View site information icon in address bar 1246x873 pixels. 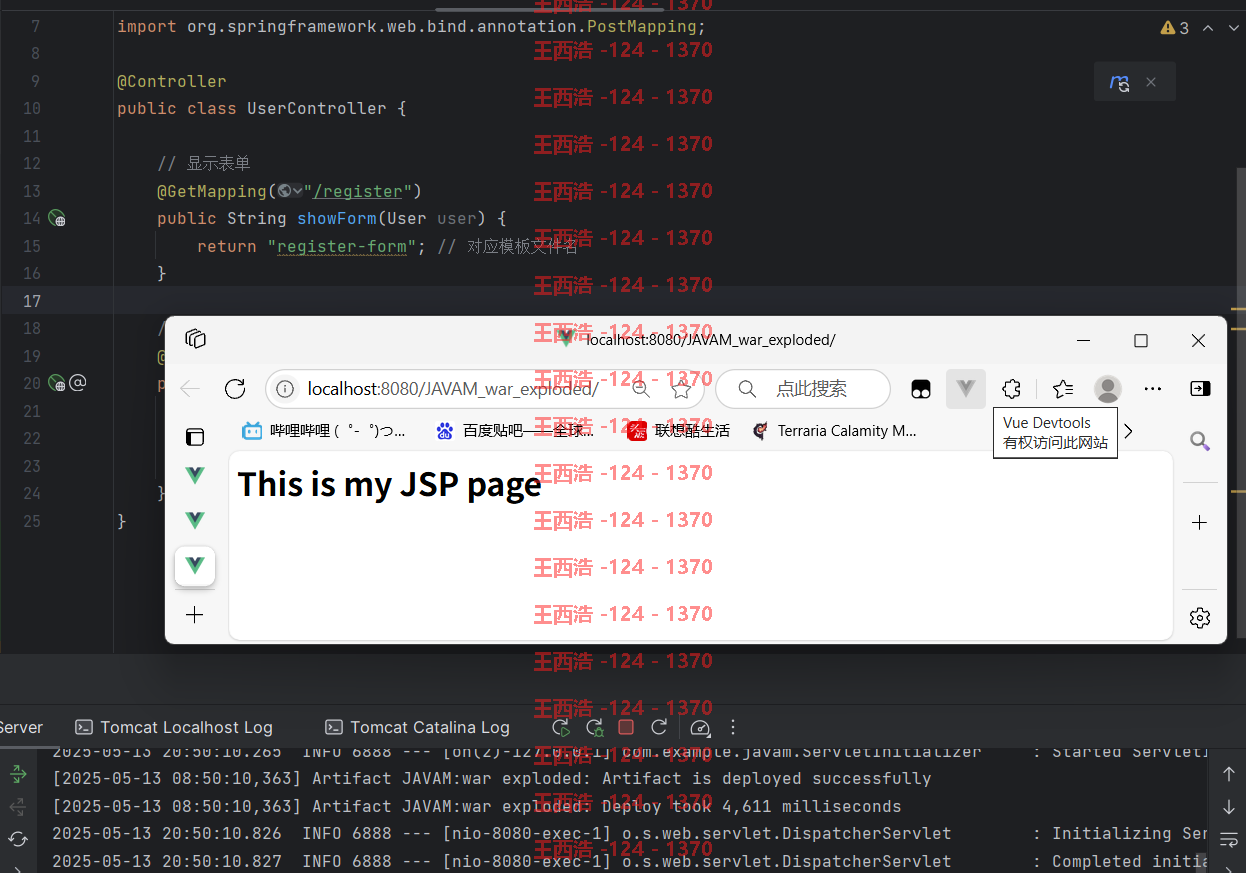click(x=285, y=389)
